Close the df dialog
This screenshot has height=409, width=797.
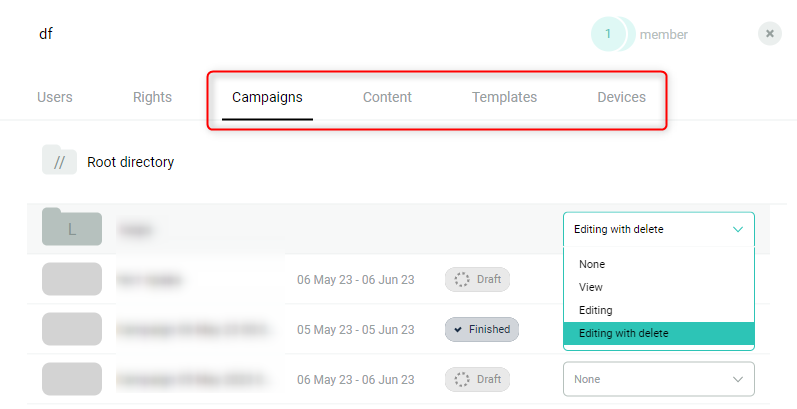[770, 34]
